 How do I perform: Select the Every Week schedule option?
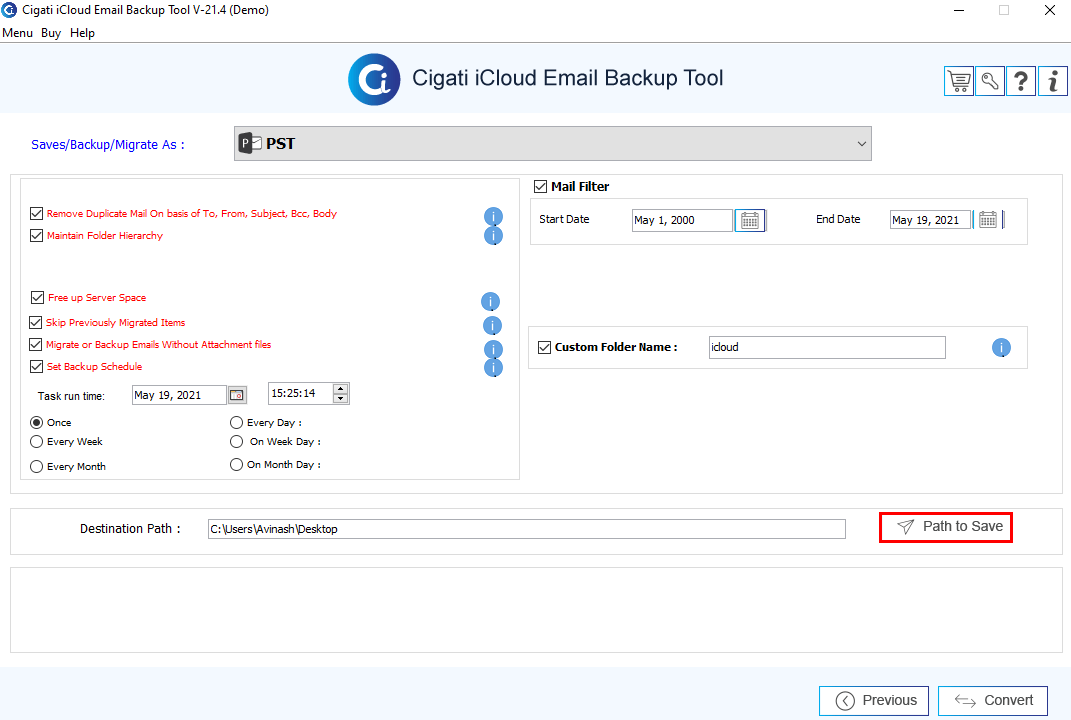[x=37, y=442]
